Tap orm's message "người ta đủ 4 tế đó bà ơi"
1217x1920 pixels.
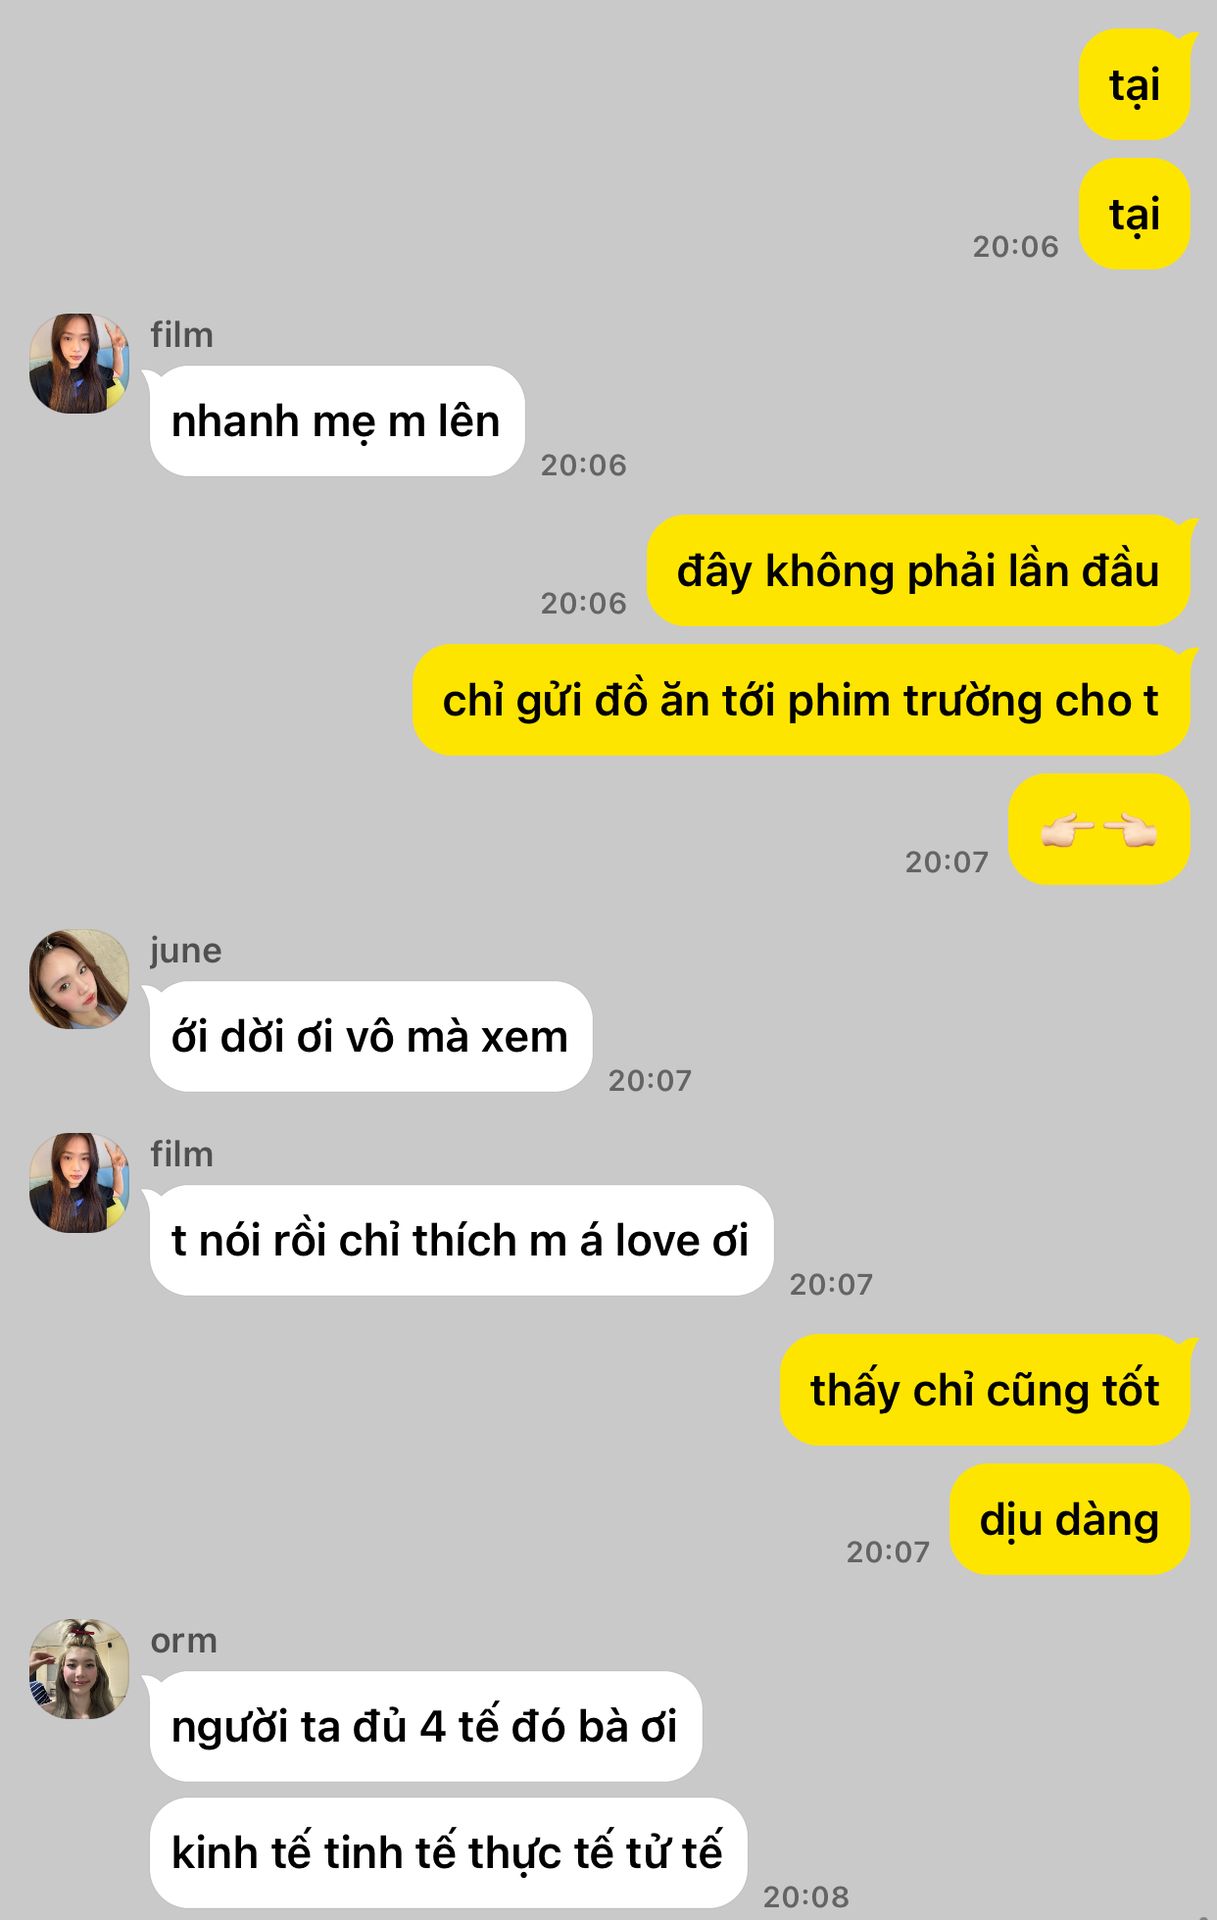[426, 1726]
